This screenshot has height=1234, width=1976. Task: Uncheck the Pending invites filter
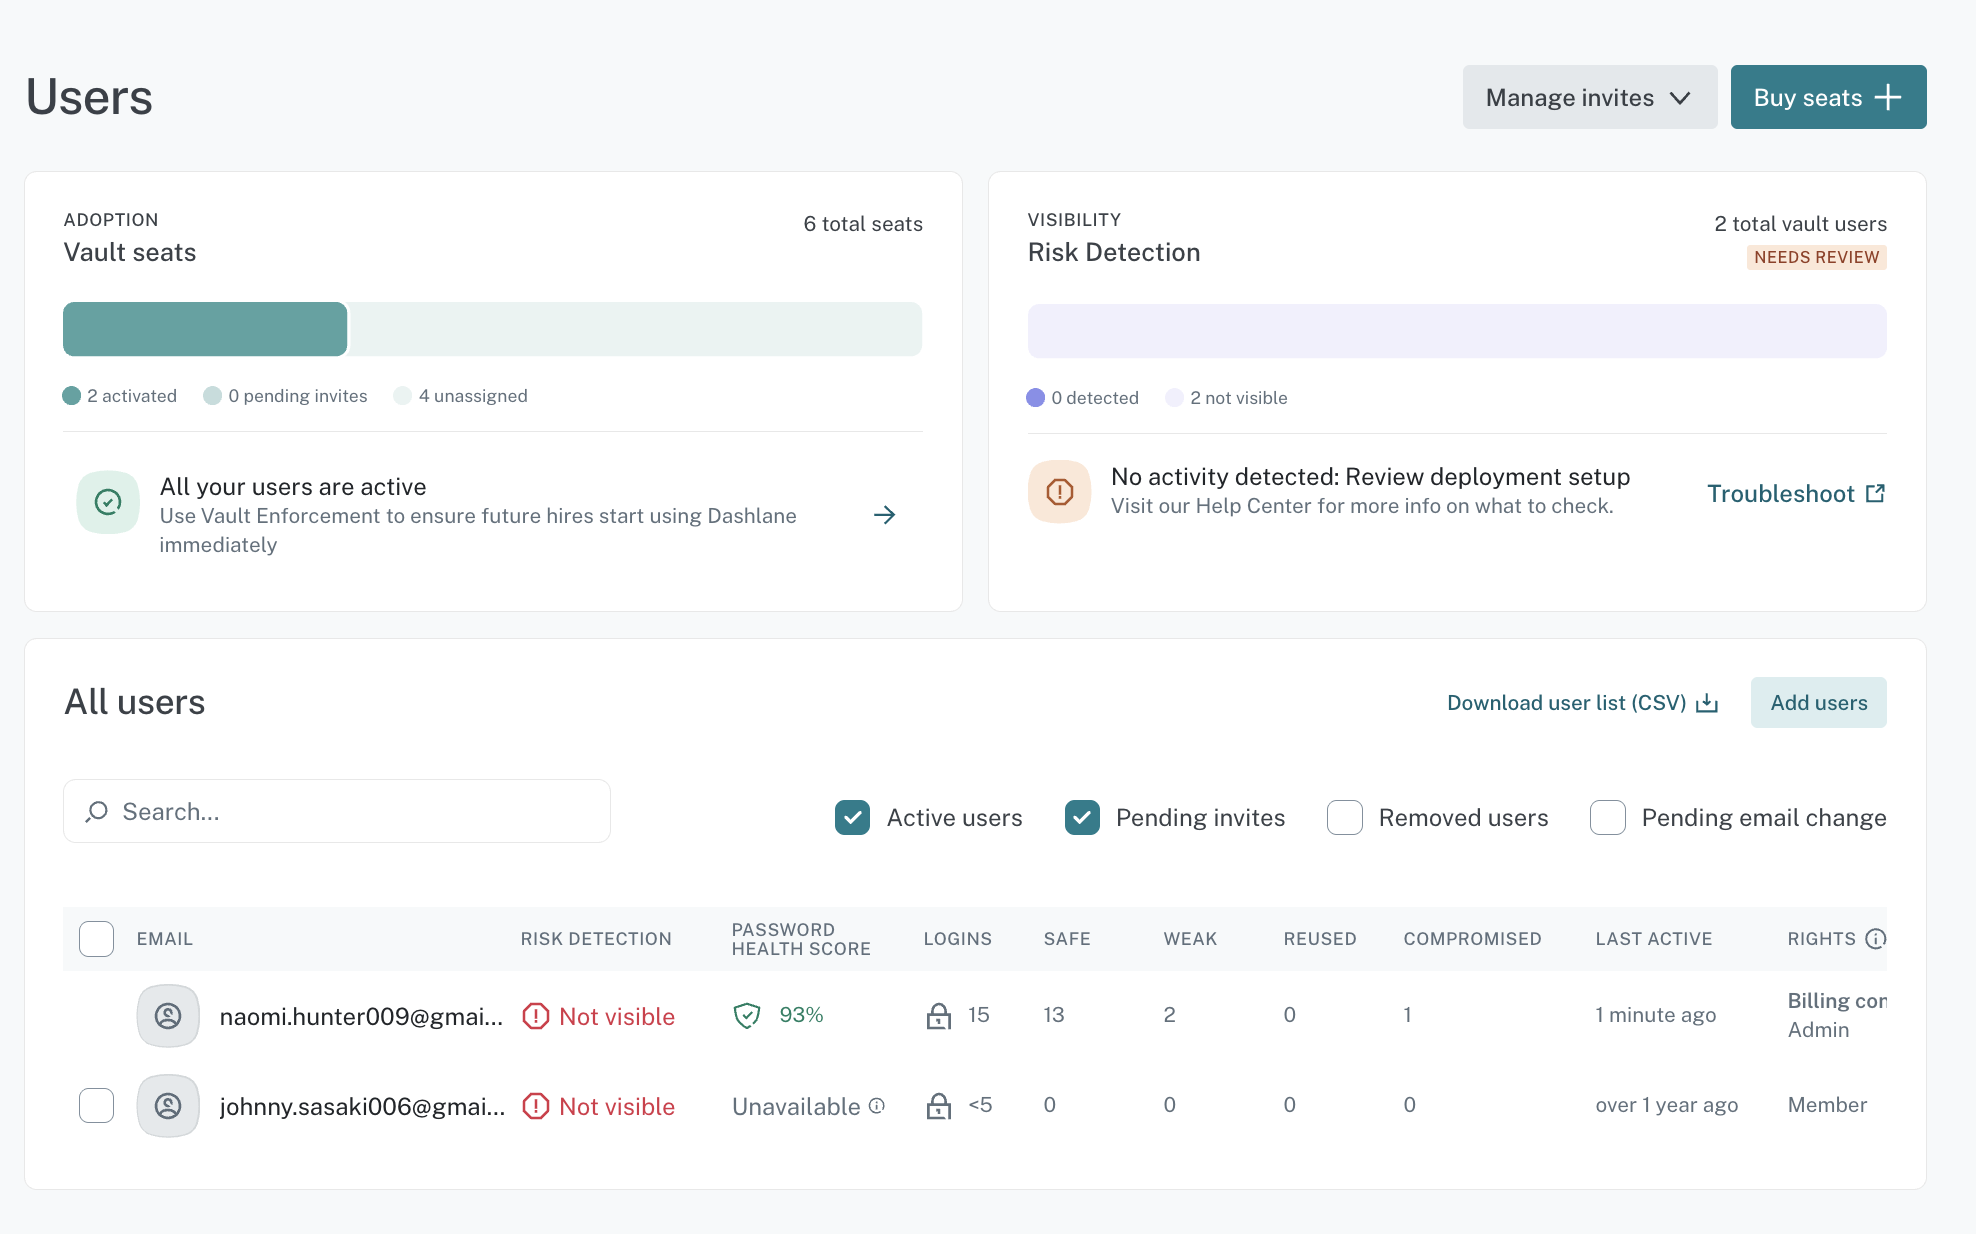tap(1082, 818)
